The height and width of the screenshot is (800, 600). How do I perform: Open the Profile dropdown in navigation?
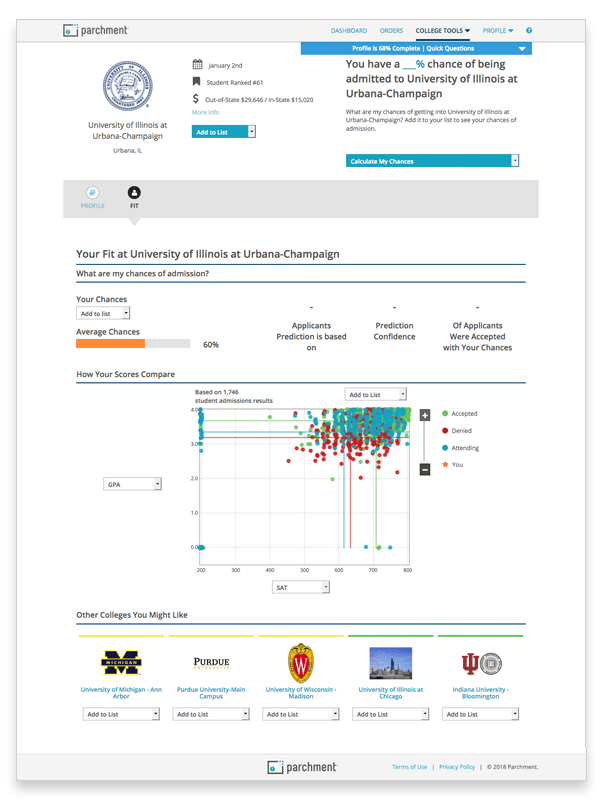tap(498, 31)
